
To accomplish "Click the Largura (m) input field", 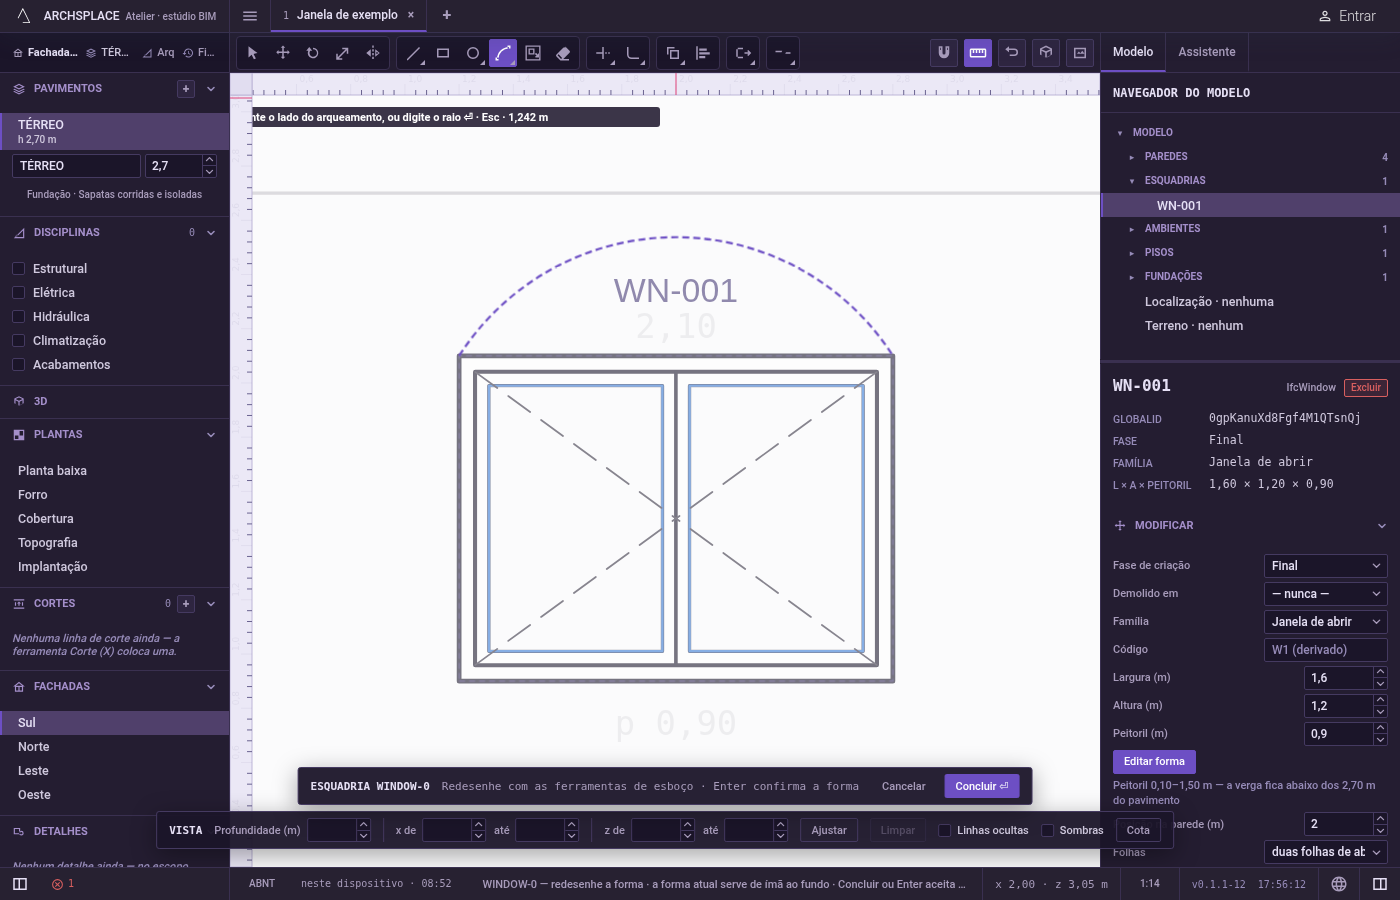I will click(1339, 678).
